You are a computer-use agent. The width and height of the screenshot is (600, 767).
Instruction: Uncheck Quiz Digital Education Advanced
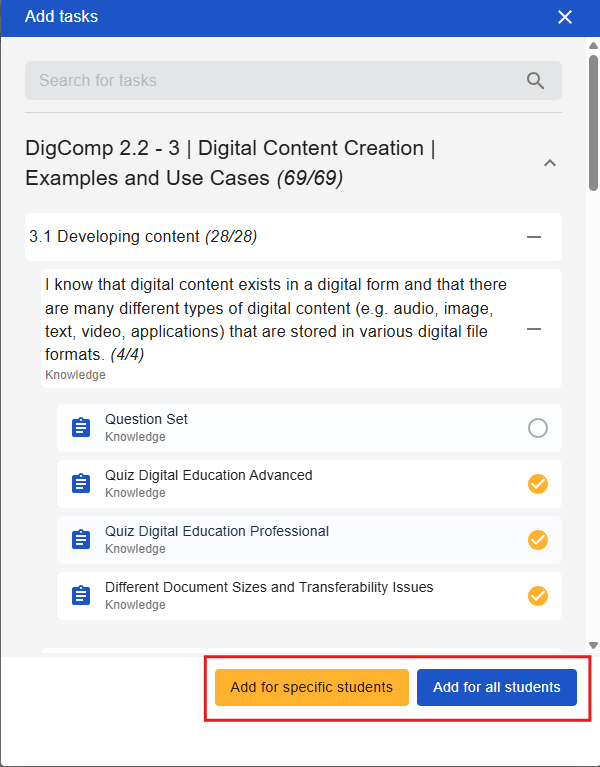(x=538, y=484)
